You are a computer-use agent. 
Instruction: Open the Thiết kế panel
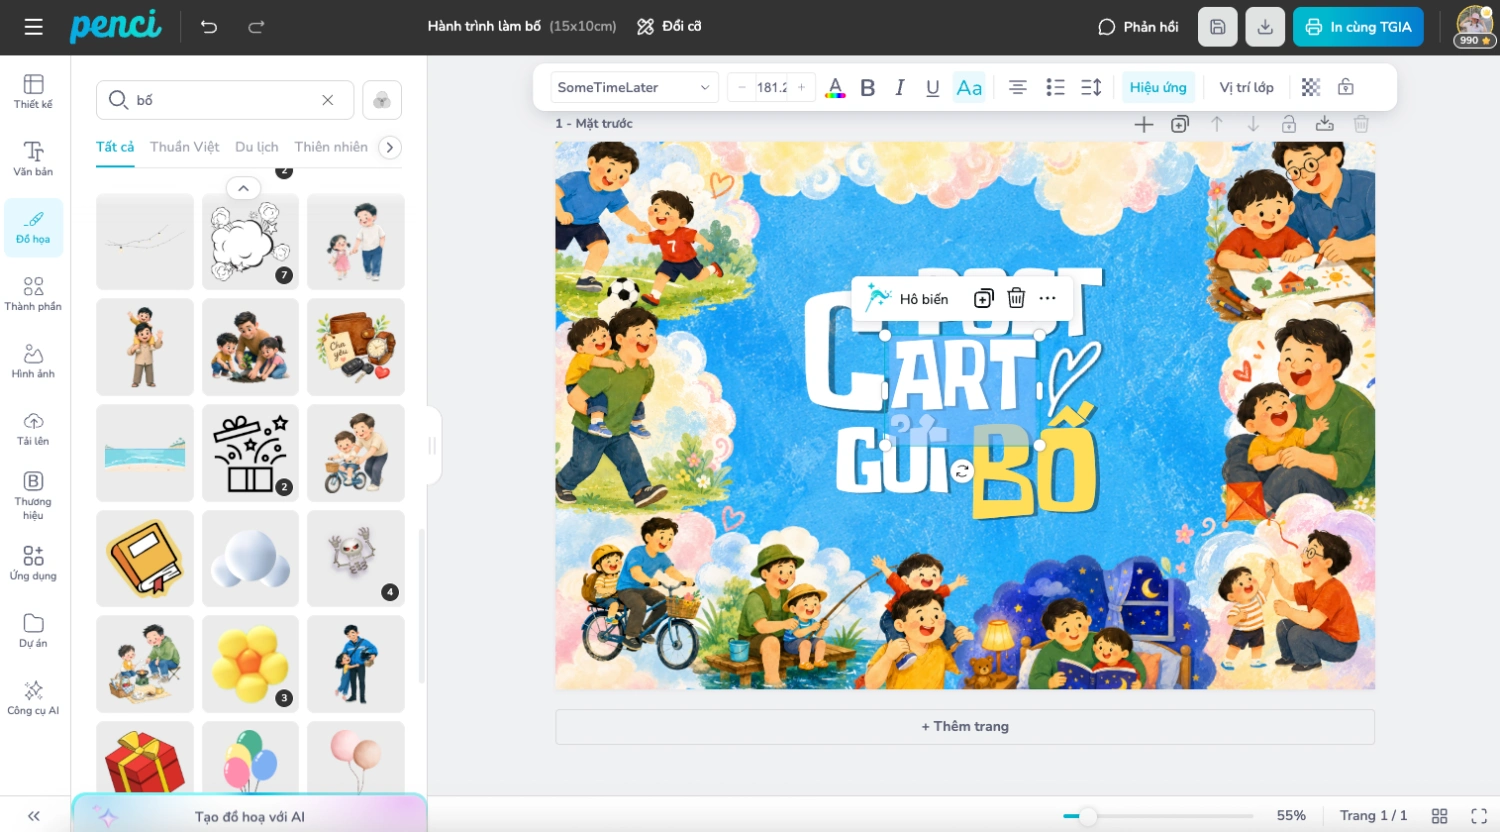click(x=33, y=91)
